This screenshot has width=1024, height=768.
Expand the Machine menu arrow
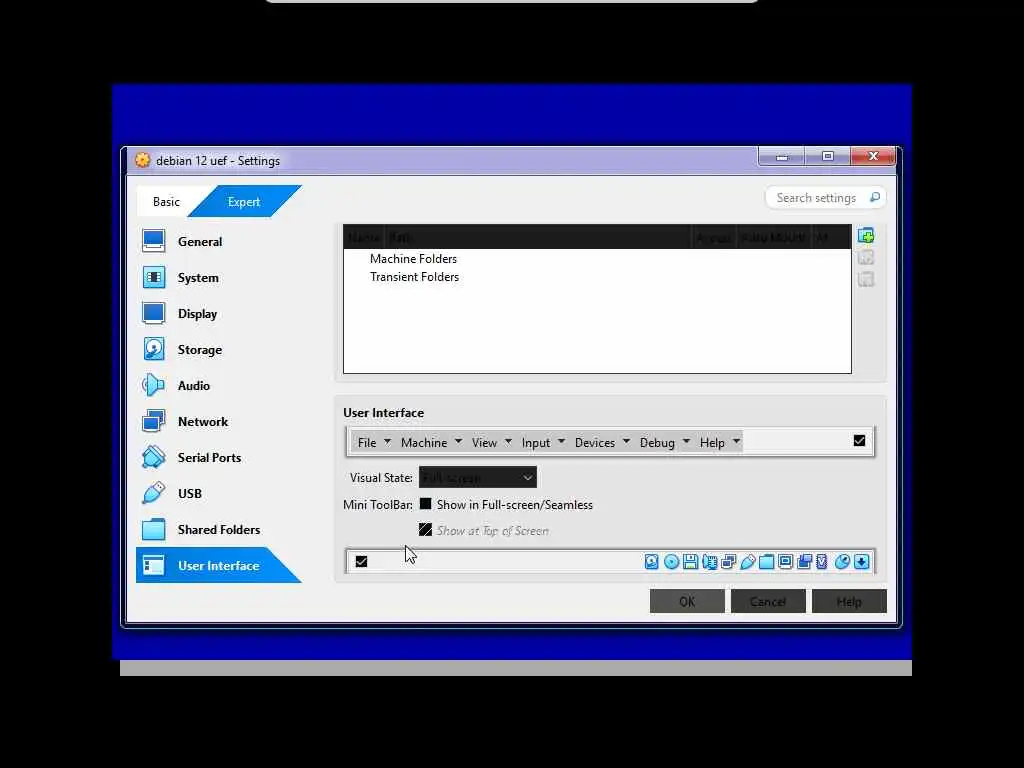click(458, 442)
